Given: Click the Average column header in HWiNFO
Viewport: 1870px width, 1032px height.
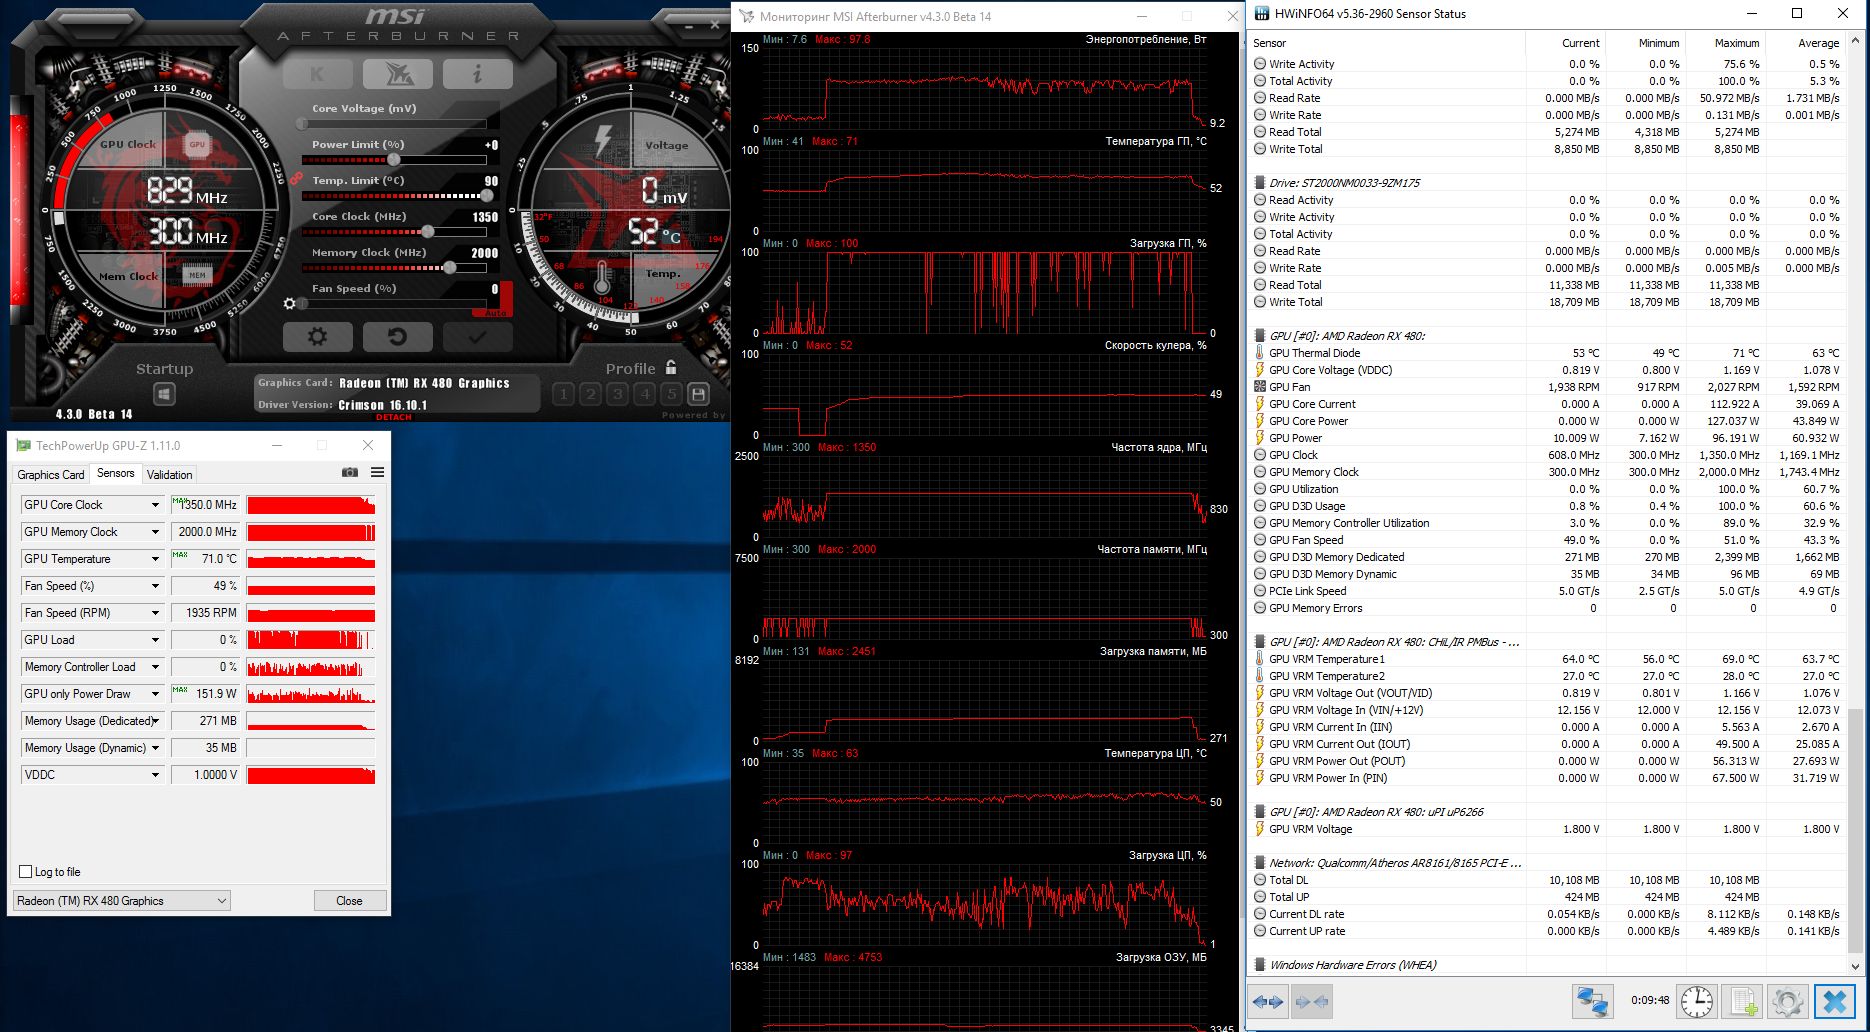Looking at the screenshot, I should pos(1805,43).
